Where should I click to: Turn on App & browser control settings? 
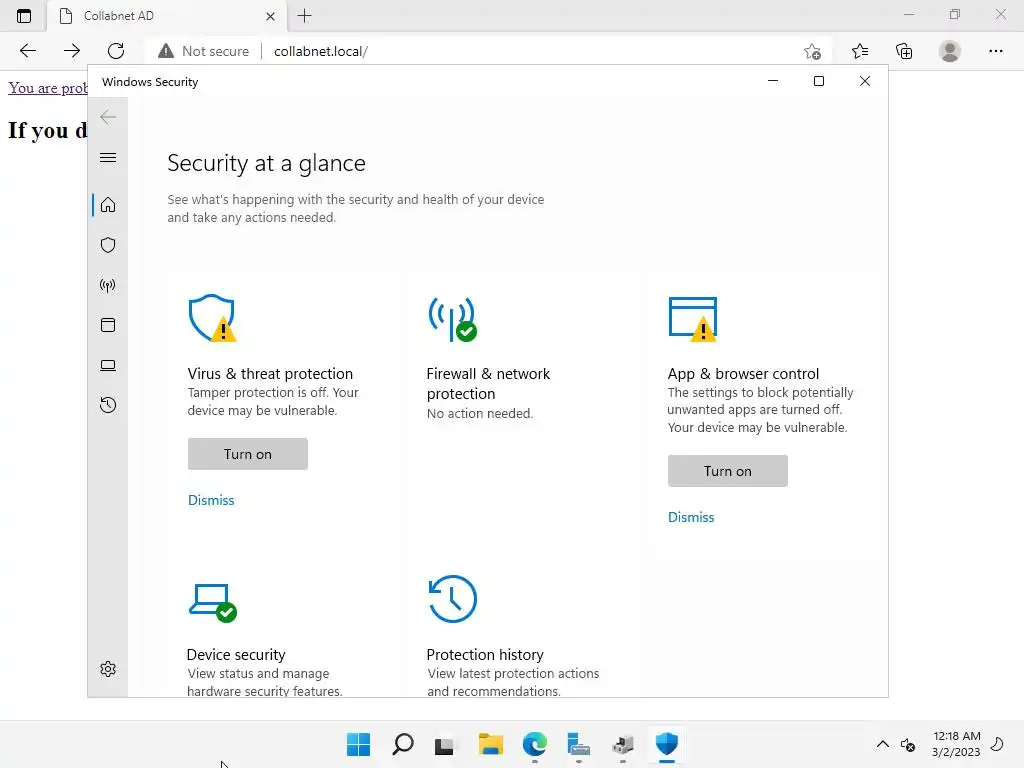(x=728, y=471)
